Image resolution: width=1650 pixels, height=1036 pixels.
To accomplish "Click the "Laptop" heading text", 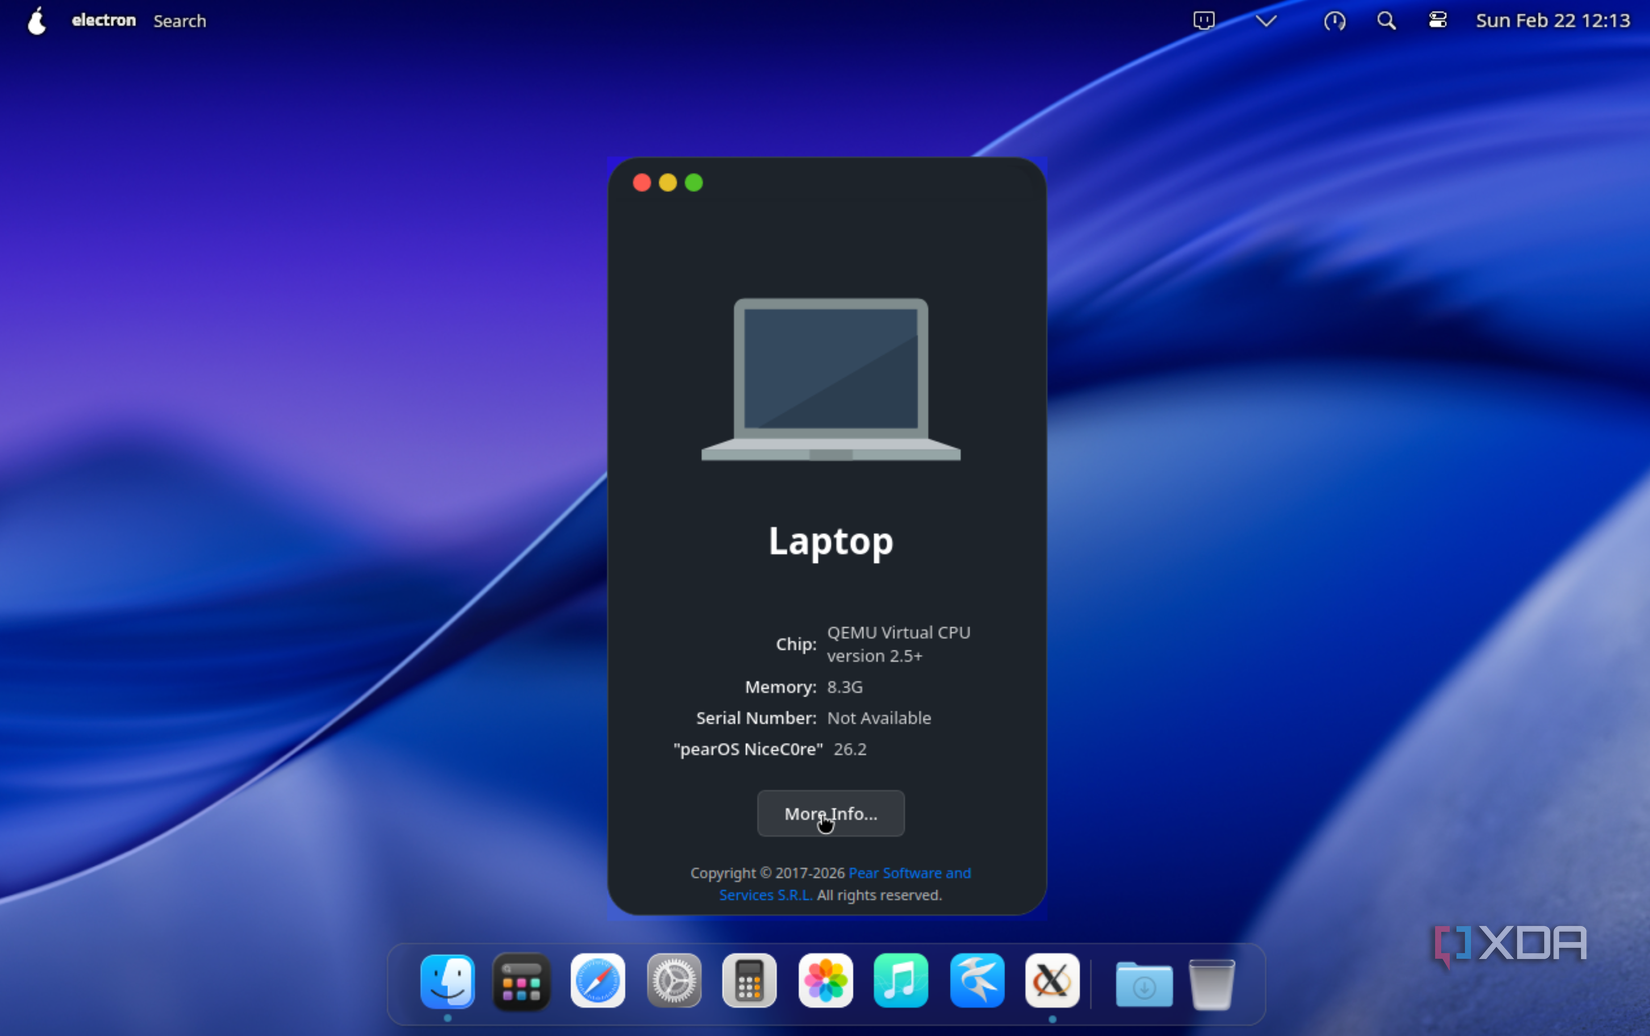I will tap(831, 541).
